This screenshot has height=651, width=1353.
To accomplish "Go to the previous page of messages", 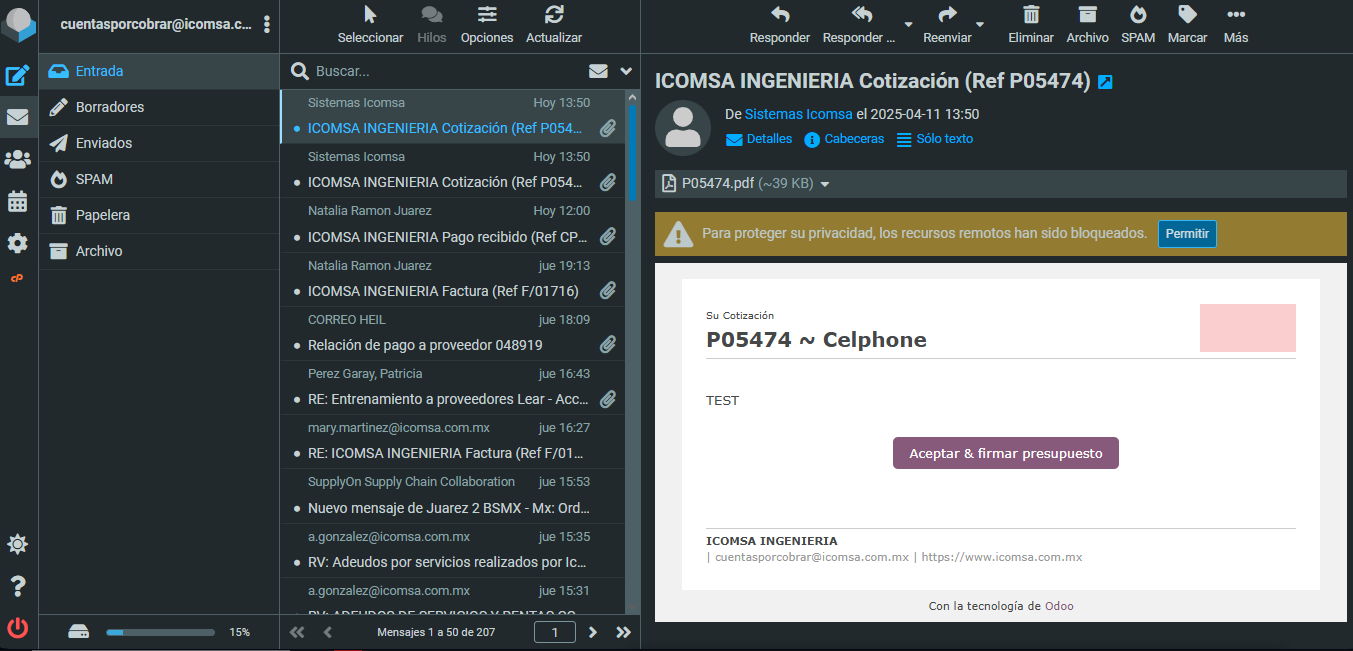I will [328, 632].
